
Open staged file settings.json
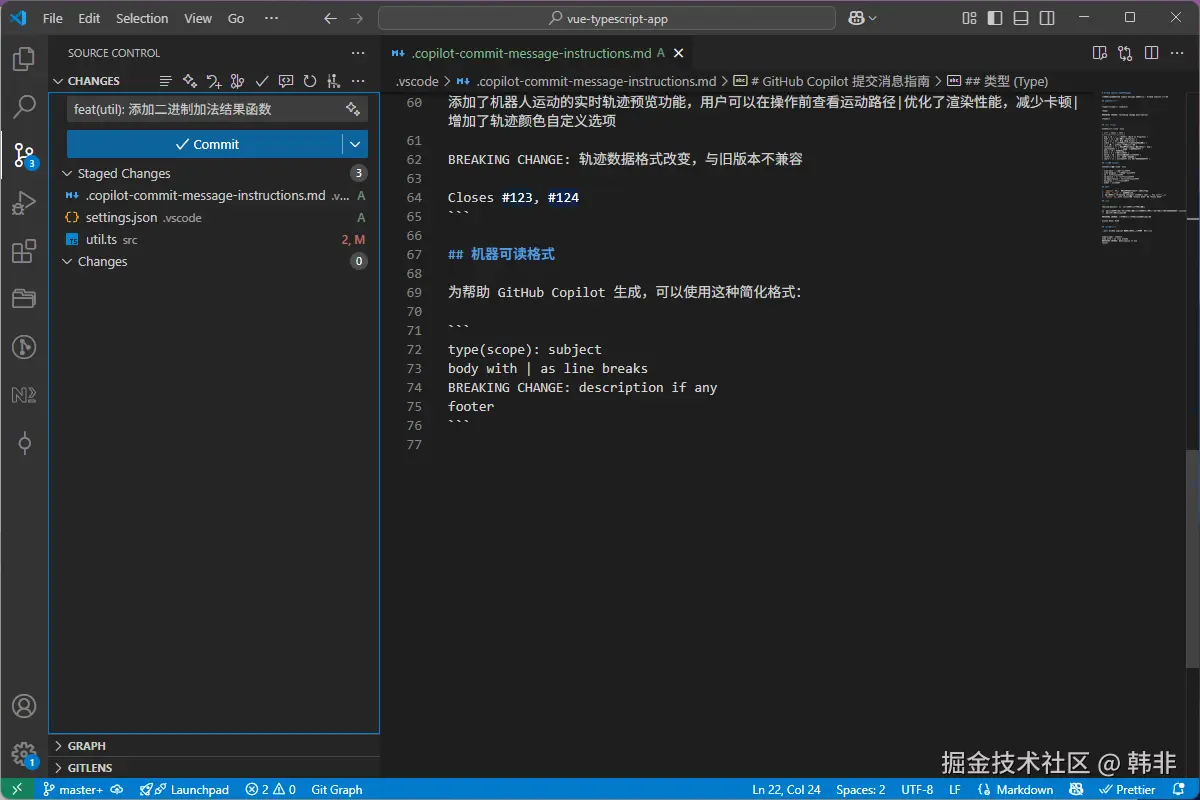point(214,217)
